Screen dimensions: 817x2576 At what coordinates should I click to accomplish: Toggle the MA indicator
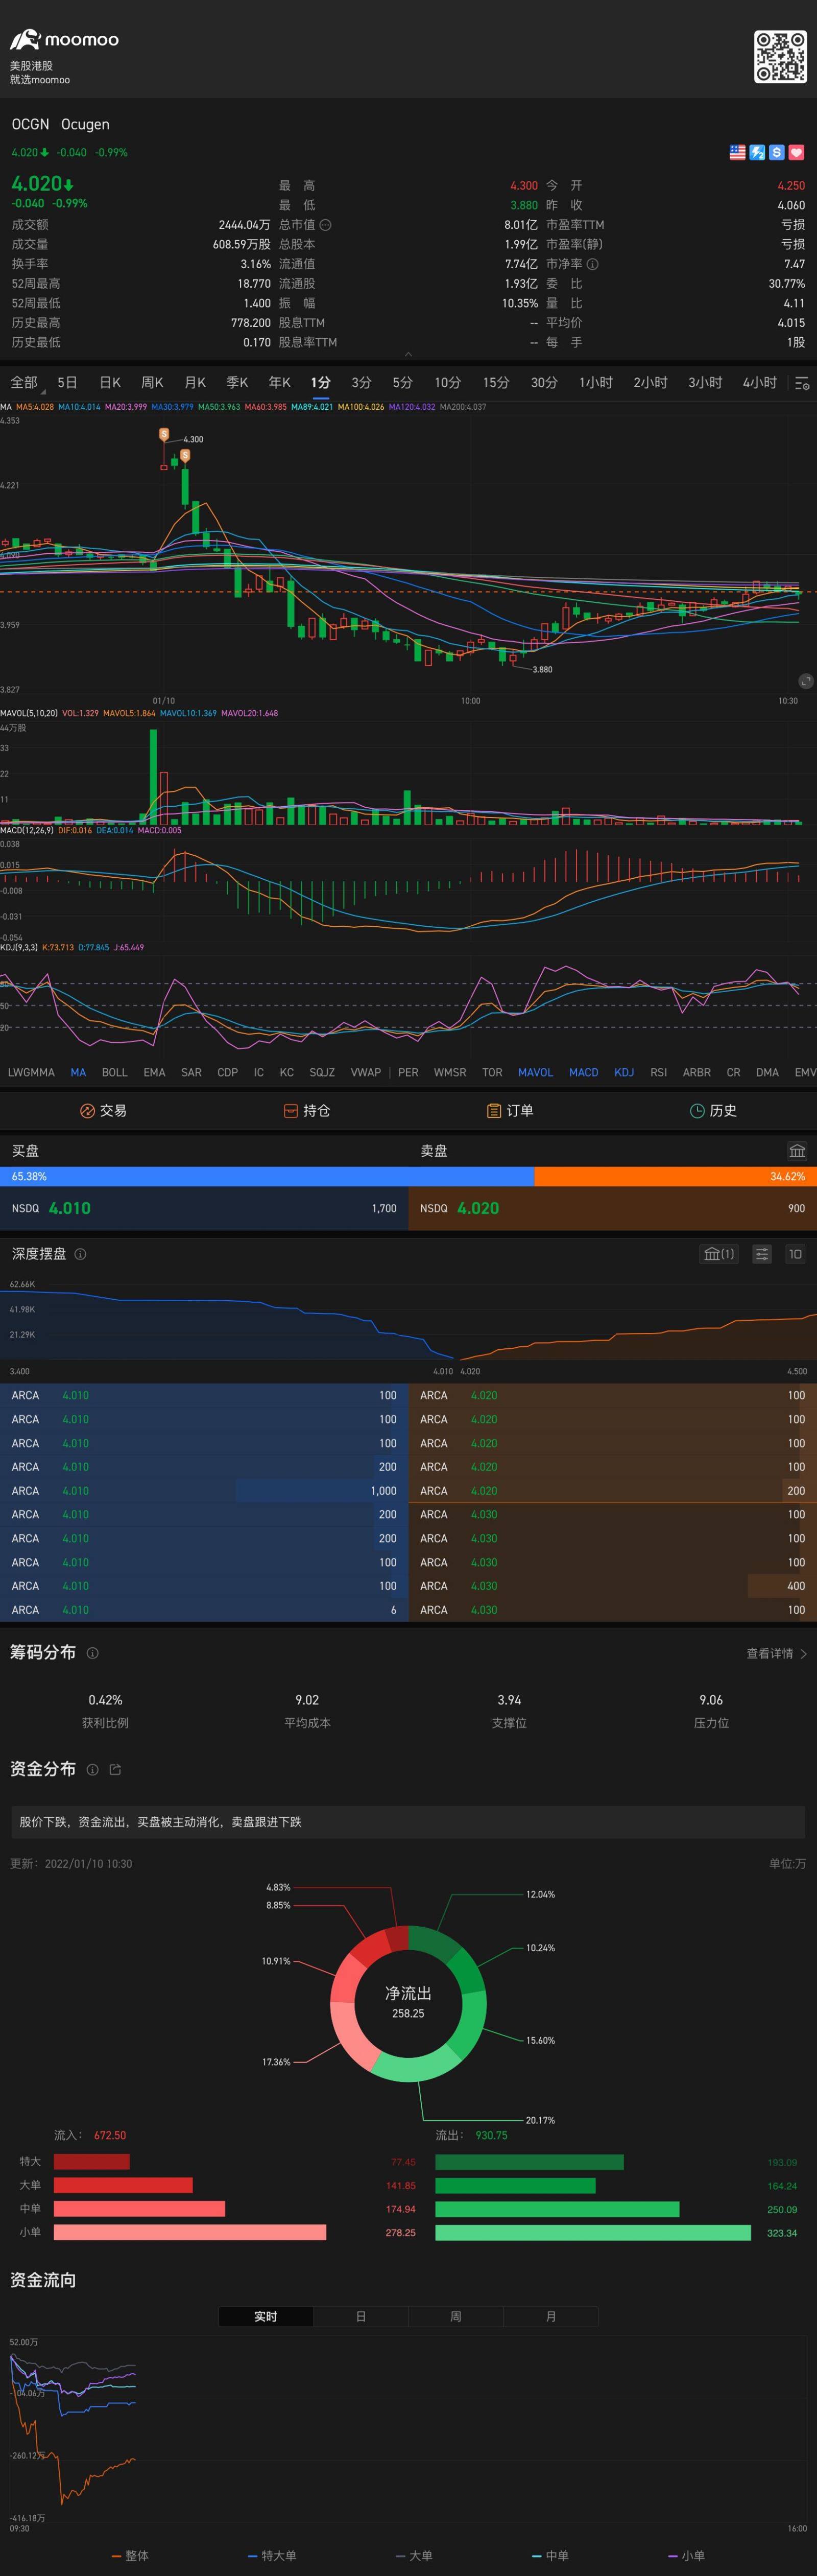78,1072
